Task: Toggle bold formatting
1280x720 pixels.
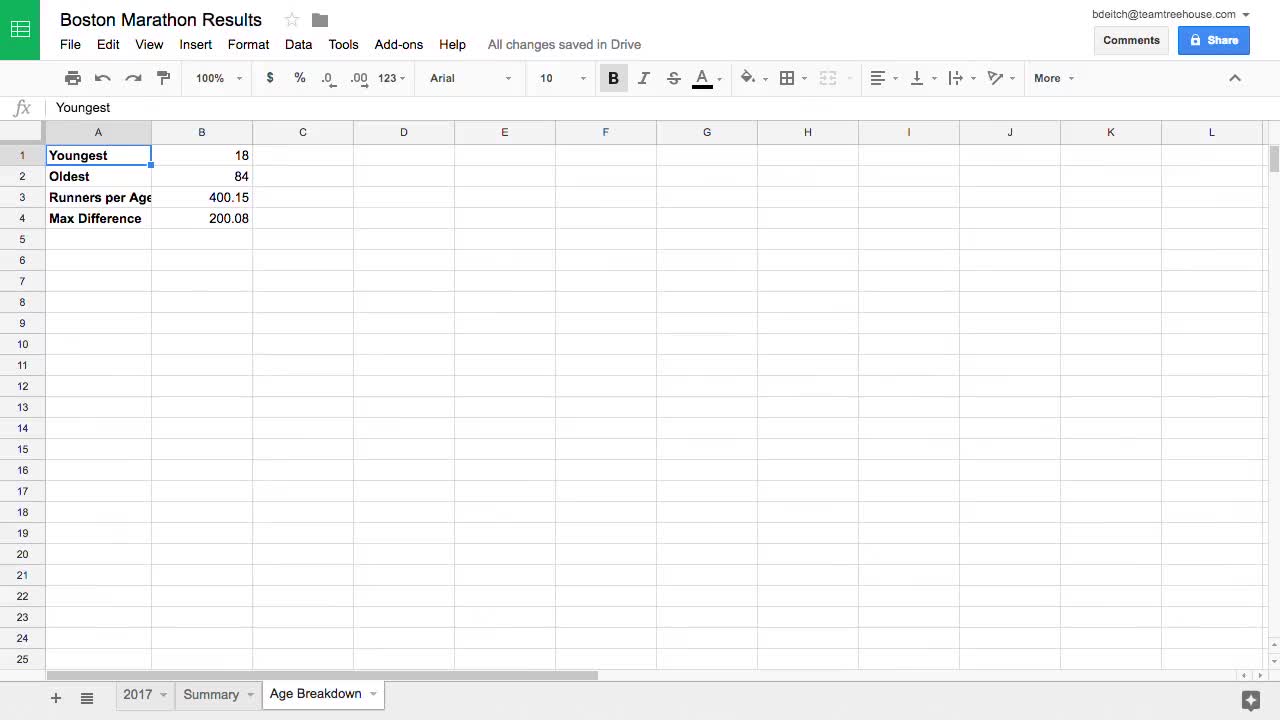Action: click(613, 78)
